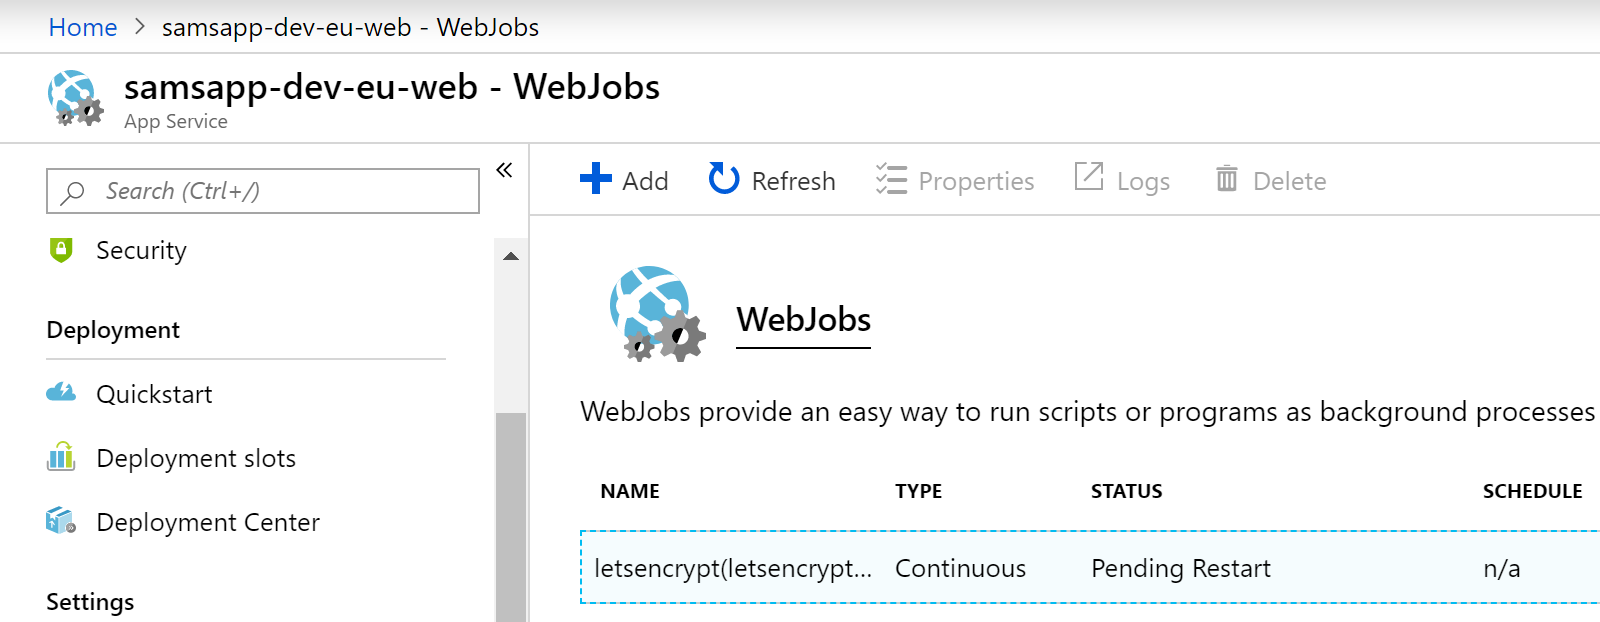Image resolution: width=1600 pixels, height=622 pixels.
Task: Click the Quickstart cloud icon
Action: pyautogui.click(x=61, y=393)
